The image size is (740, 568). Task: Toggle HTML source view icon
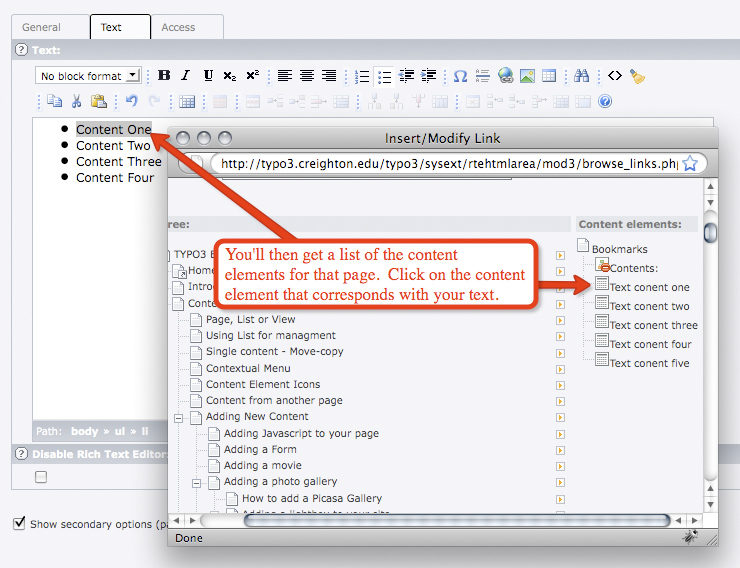coord(615,76)
